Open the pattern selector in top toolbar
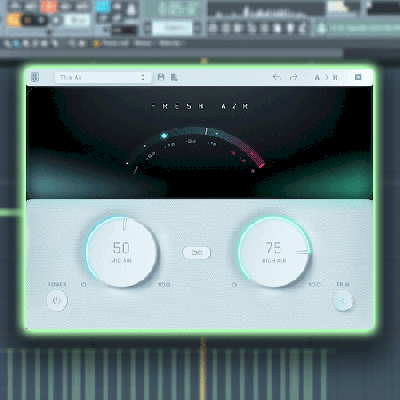The width and height of the screenshot is (400, 400). point(172,28)
